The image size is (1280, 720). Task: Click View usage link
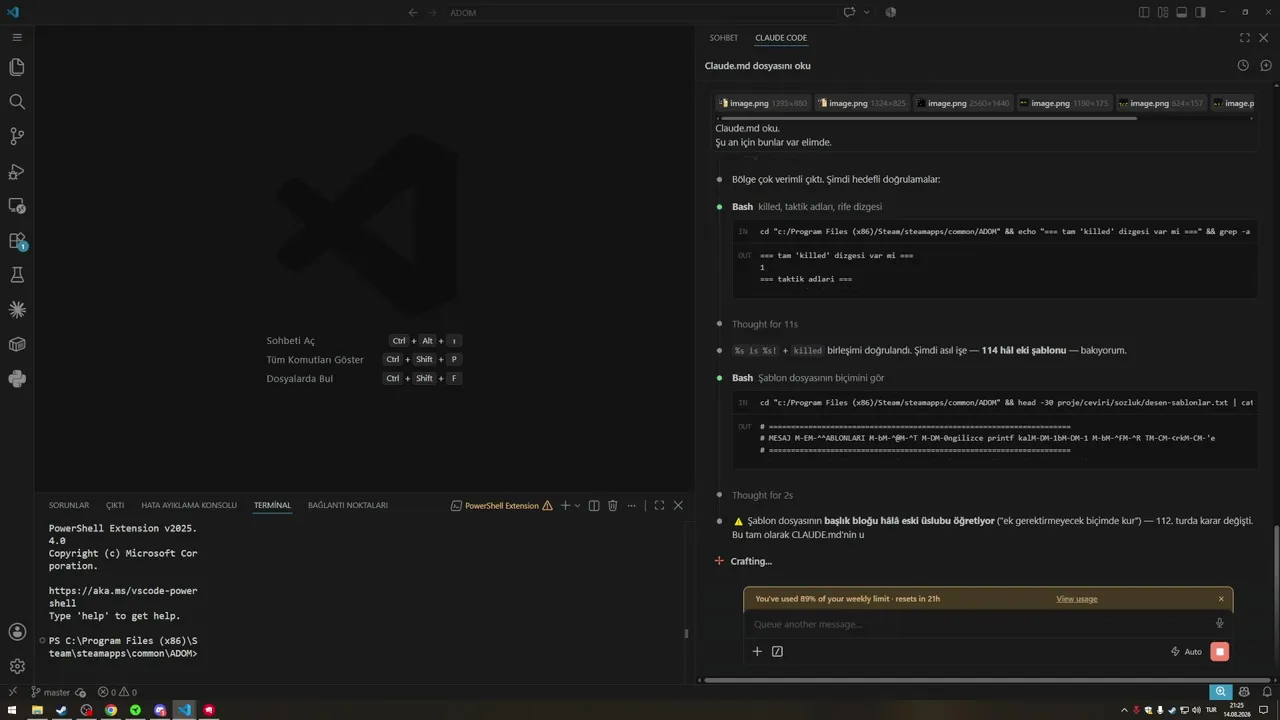click(x=1076, y=599)
